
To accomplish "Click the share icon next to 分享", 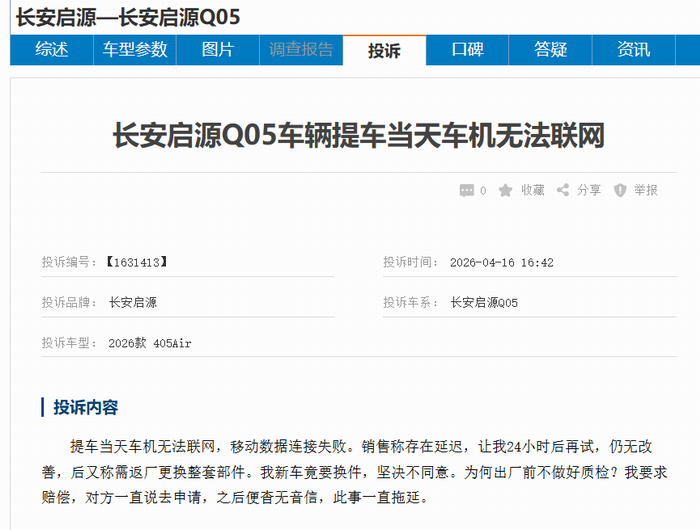I will point(563,190).
